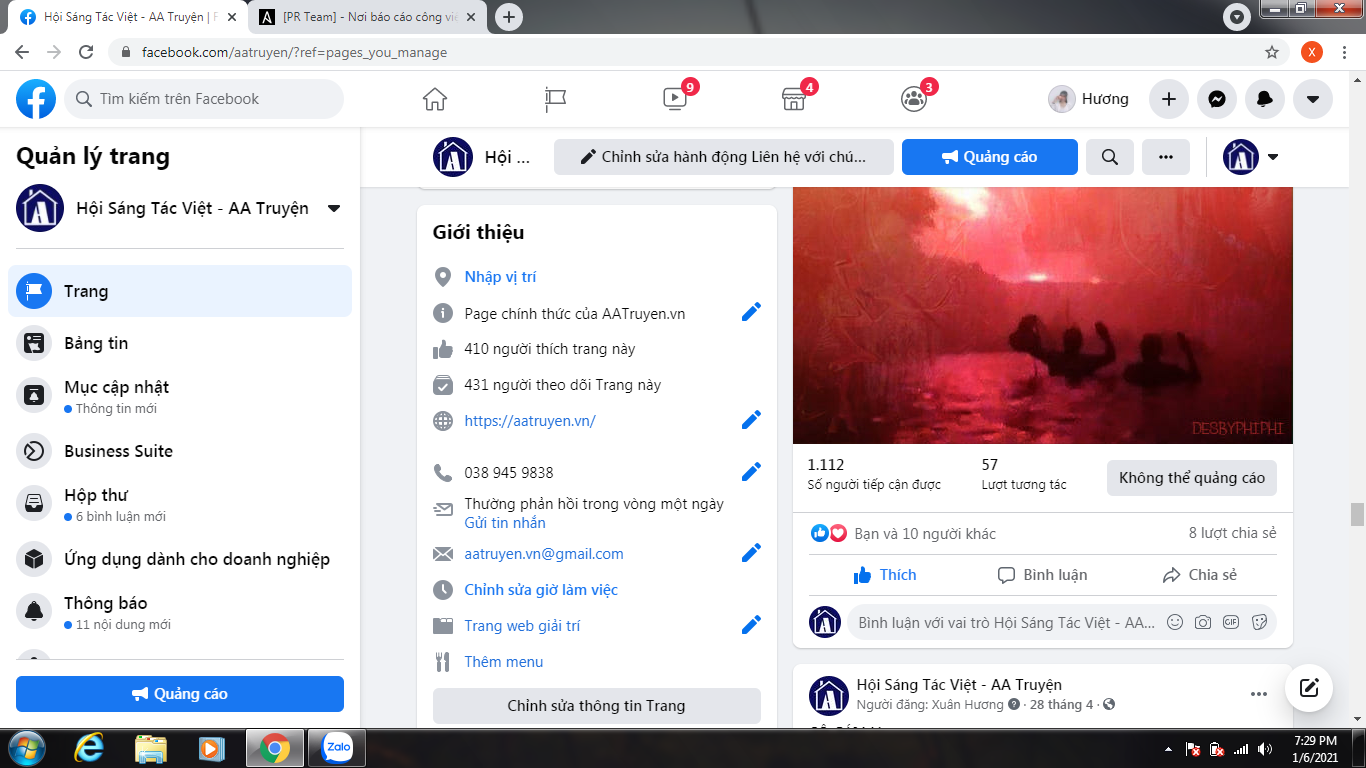Edit page description pencil icon
1366x768 pixels.
coord(751,313)
